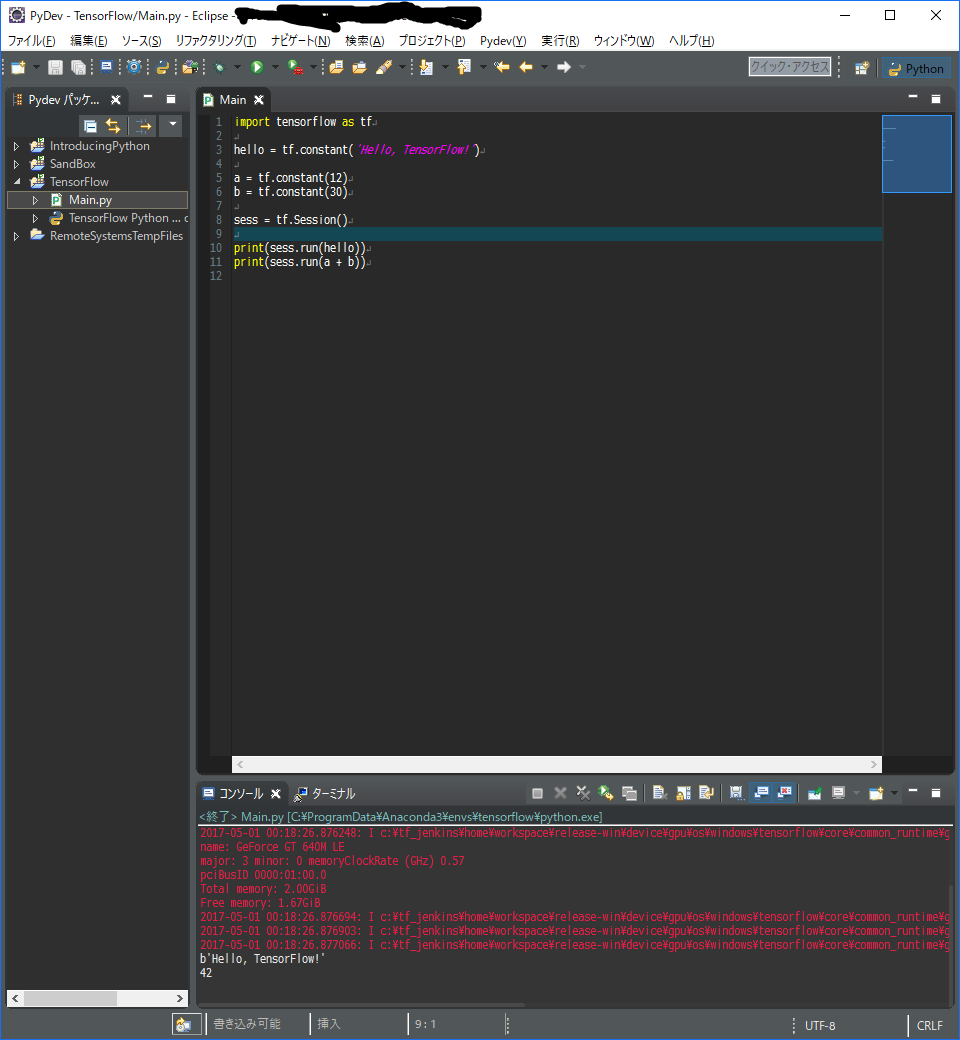The height and width of the screenshot is (1040, 960).
Task: Save the current file
Action: point(54,66)
